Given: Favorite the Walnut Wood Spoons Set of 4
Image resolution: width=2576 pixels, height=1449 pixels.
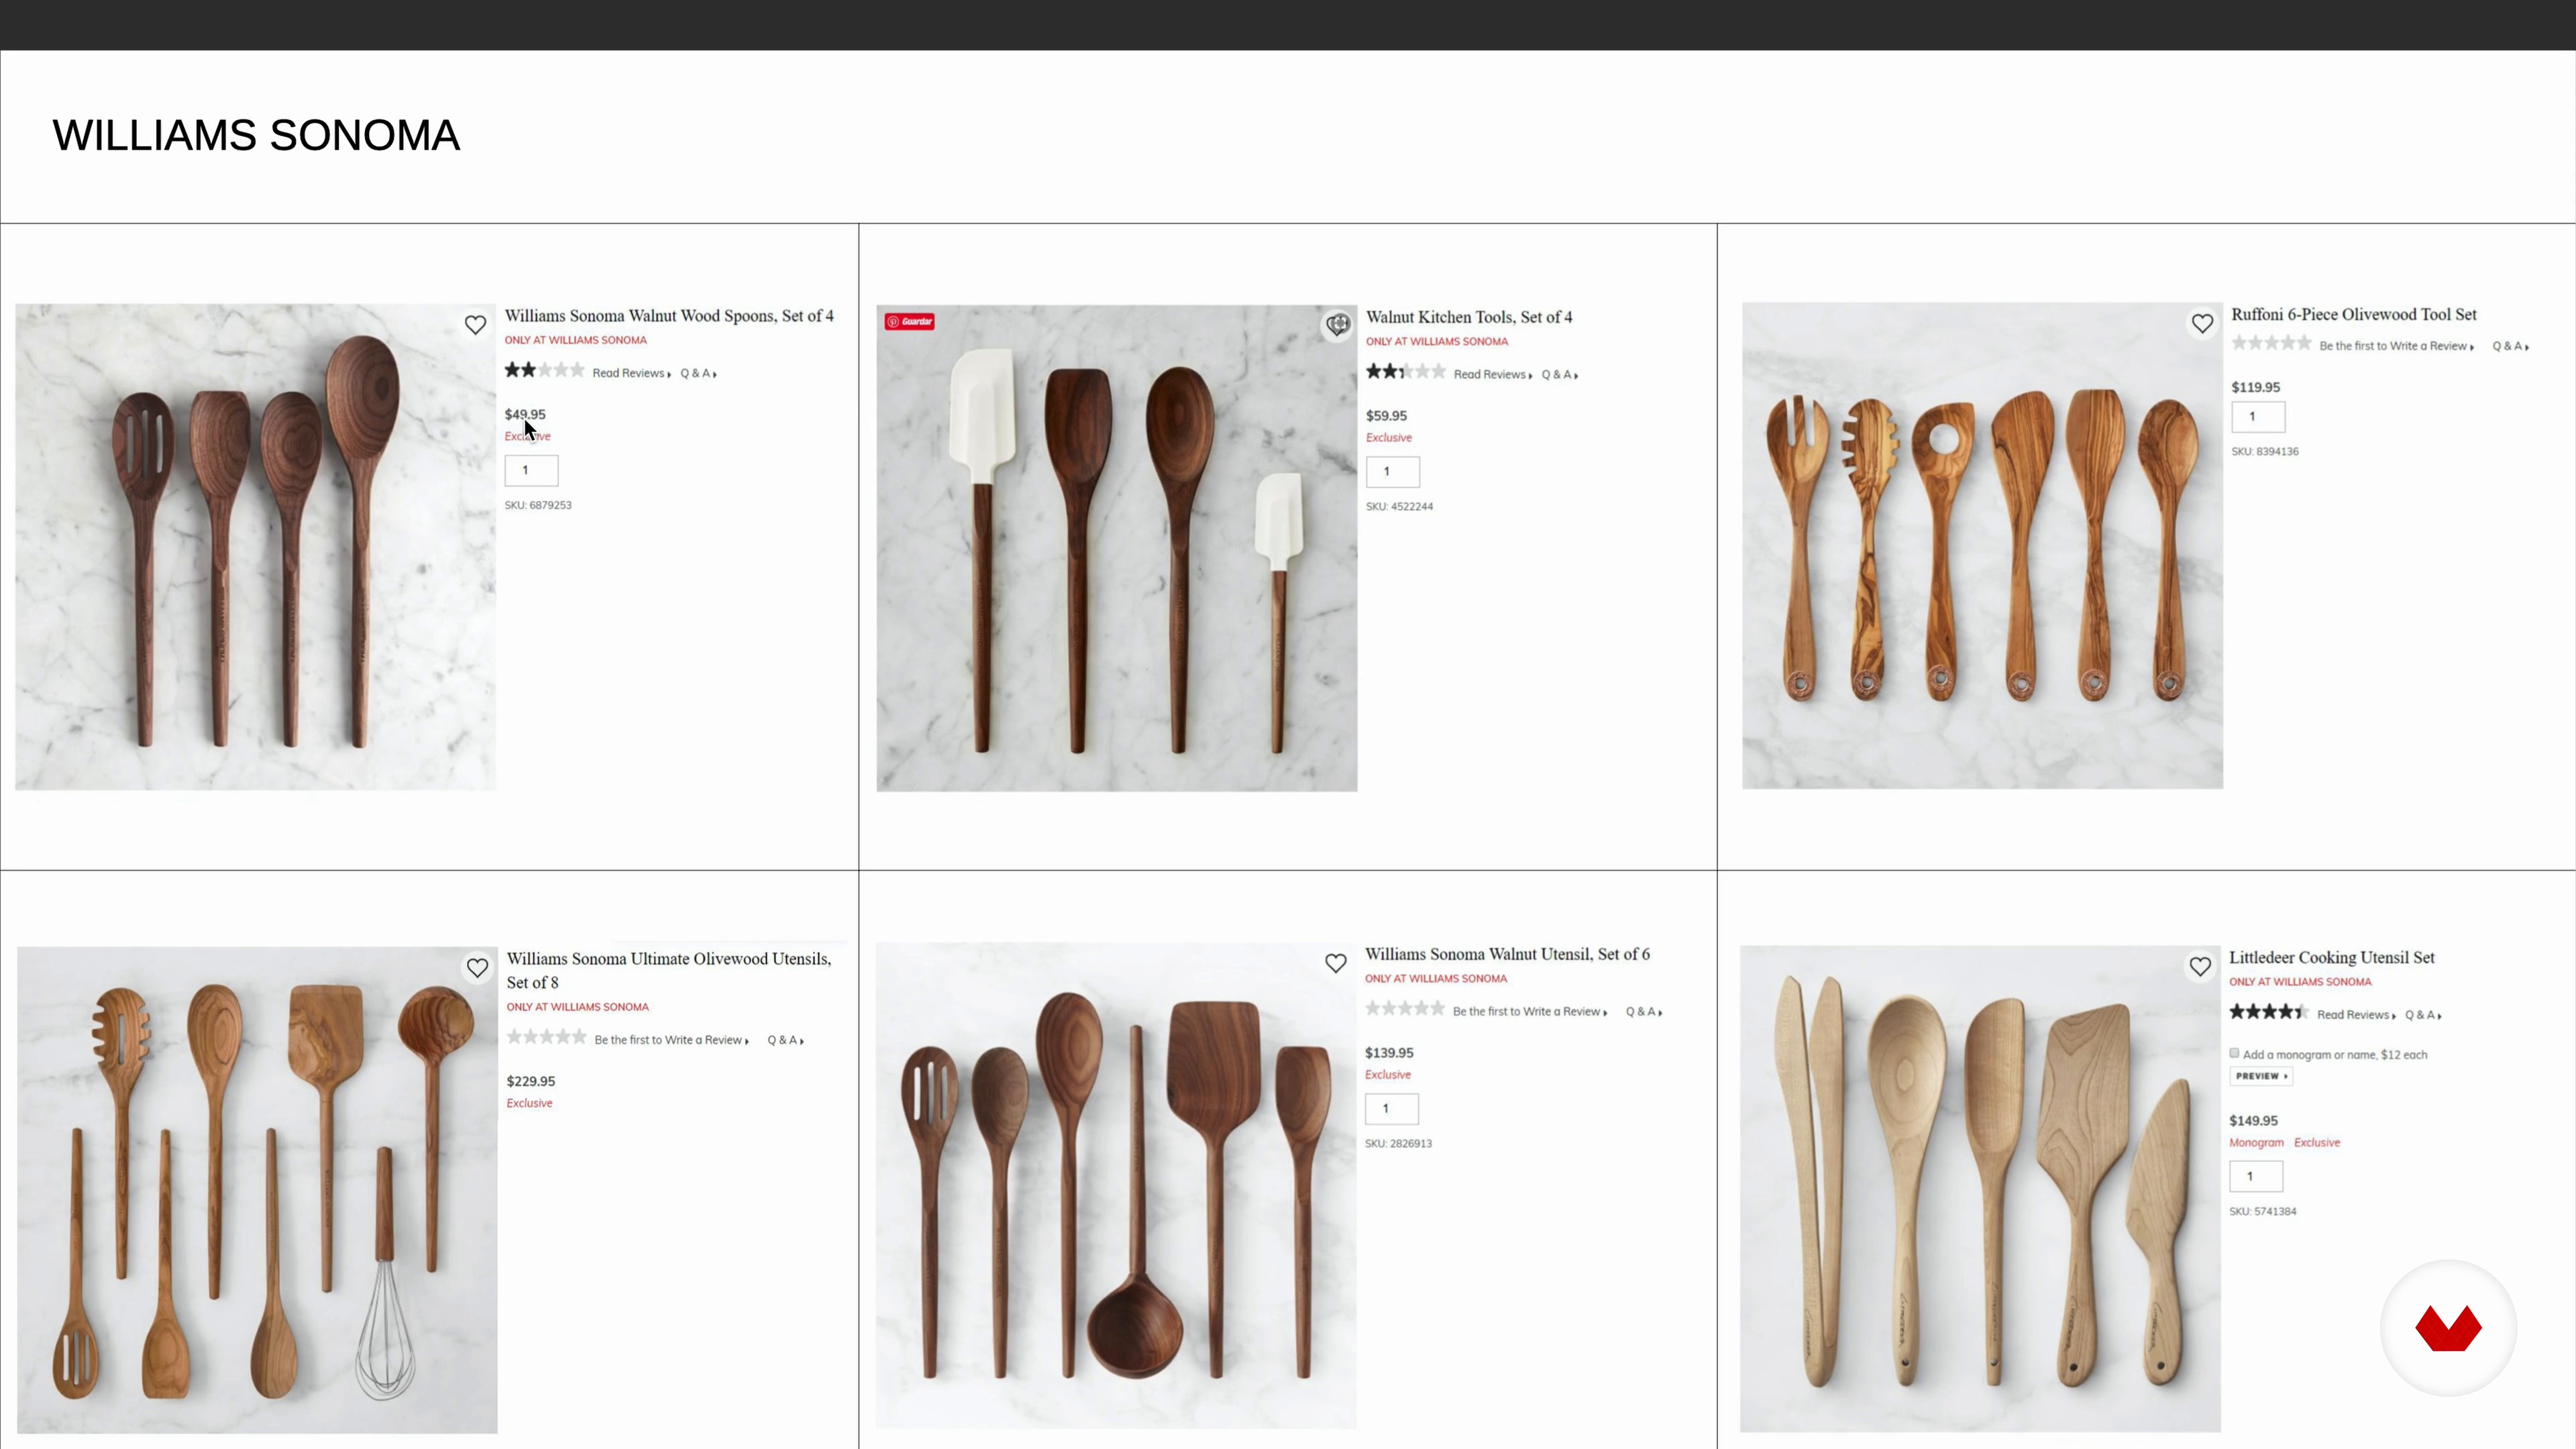Looking at the screenshot, I should 475,325.
